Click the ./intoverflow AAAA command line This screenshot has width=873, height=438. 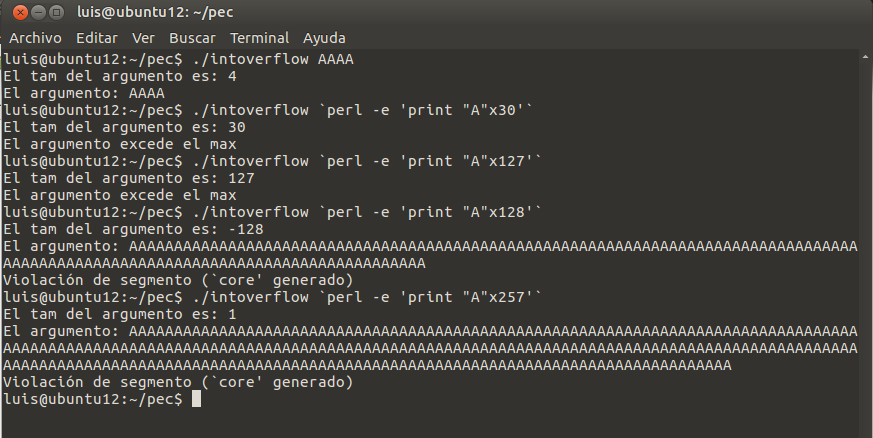[x=179, y=59]
